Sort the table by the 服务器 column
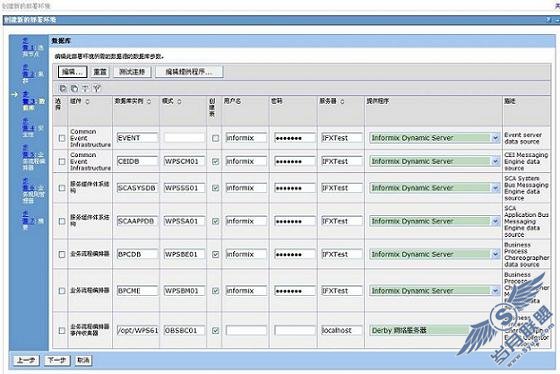Image resolution: width=560 pixels, height=374 pixels. click(342, 102)
